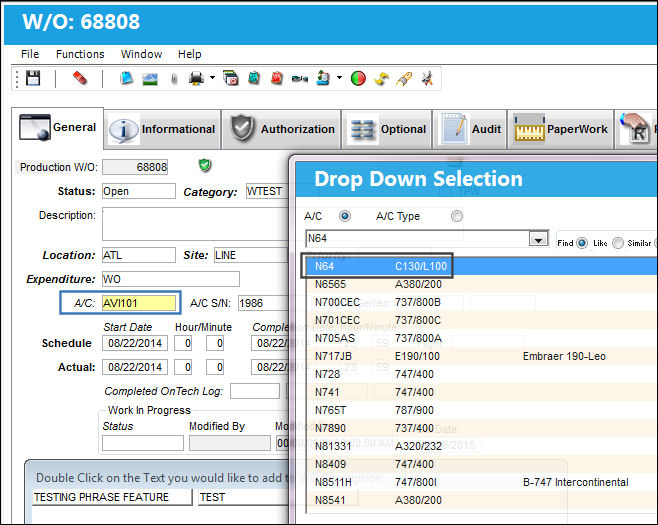Select the A/C radio button
This screenshot has height=525, width=658.
pos(345,216)
